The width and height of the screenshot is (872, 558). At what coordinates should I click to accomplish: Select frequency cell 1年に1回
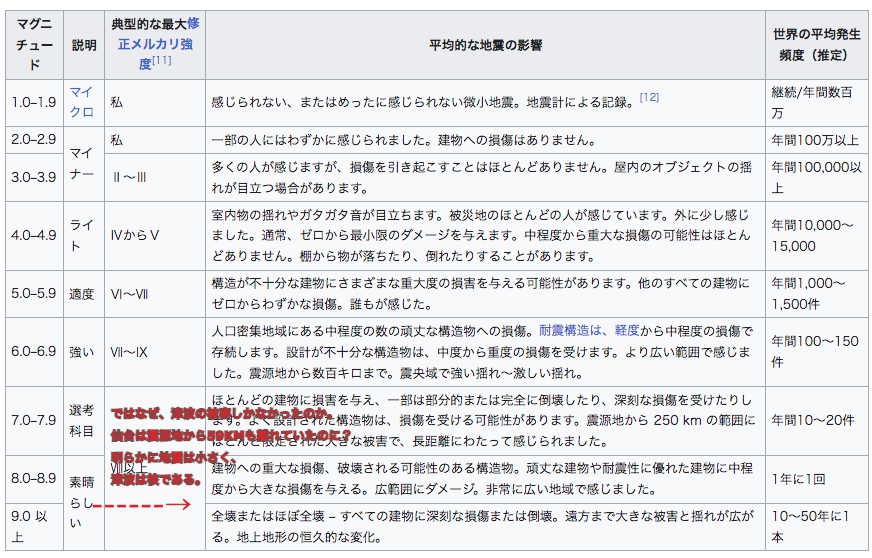coord(816,479)
